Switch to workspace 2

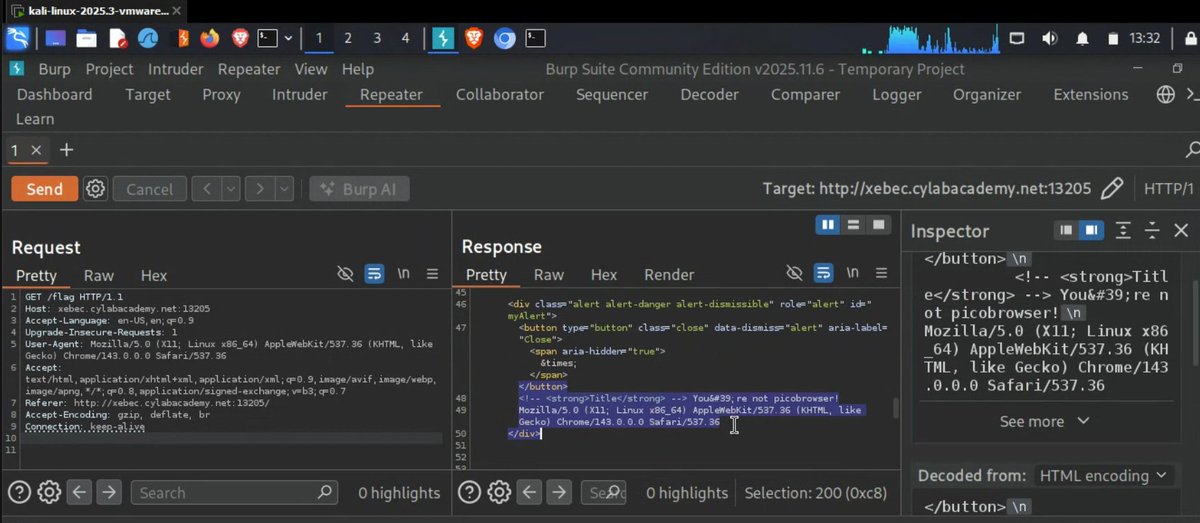[x=347, y=38]
